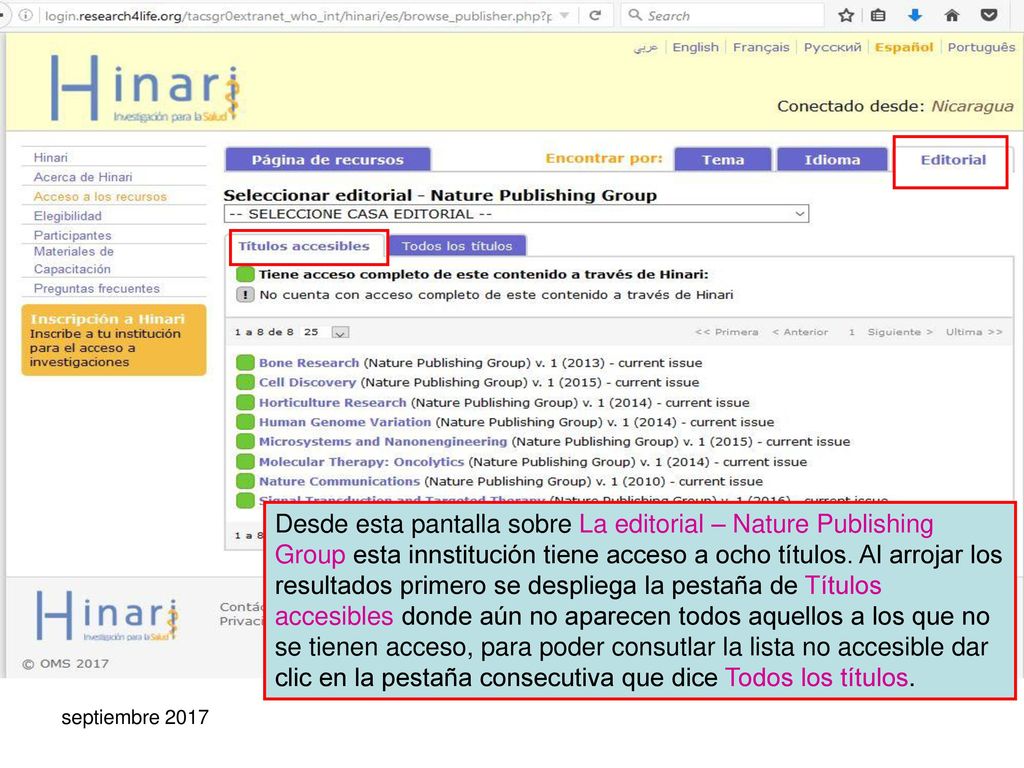Switch to Títulos accesibles tab

coord(304,246)
